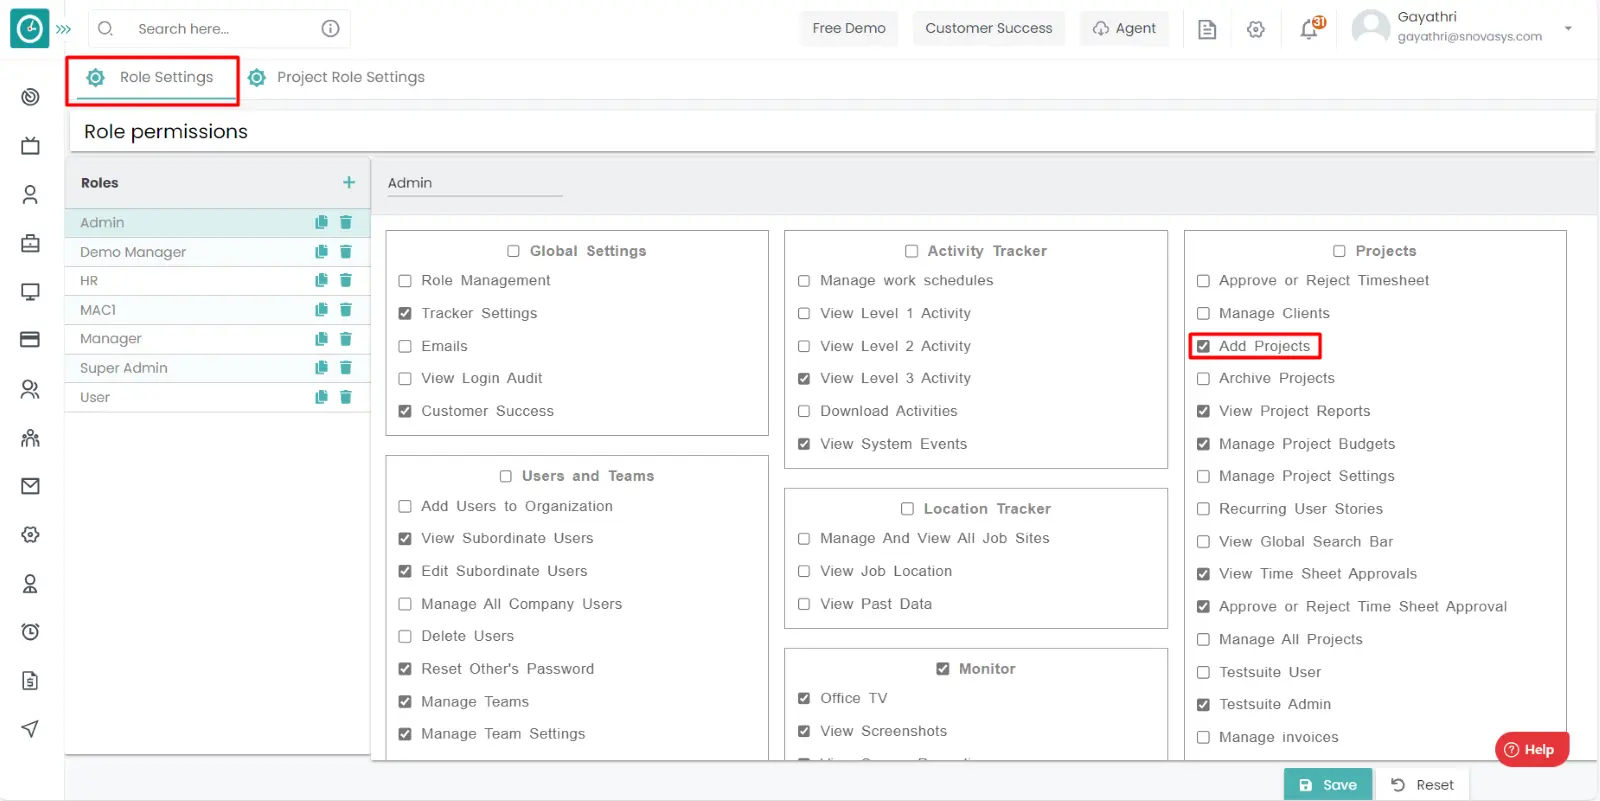Click the notification bell icon
The width and height of the screenshot is (1600, 801).
[x=1309, y=29]
